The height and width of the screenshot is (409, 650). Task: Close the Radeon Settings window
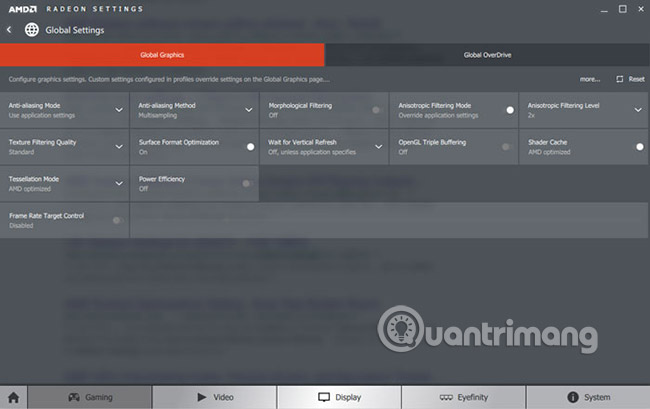tap(641, 9)
